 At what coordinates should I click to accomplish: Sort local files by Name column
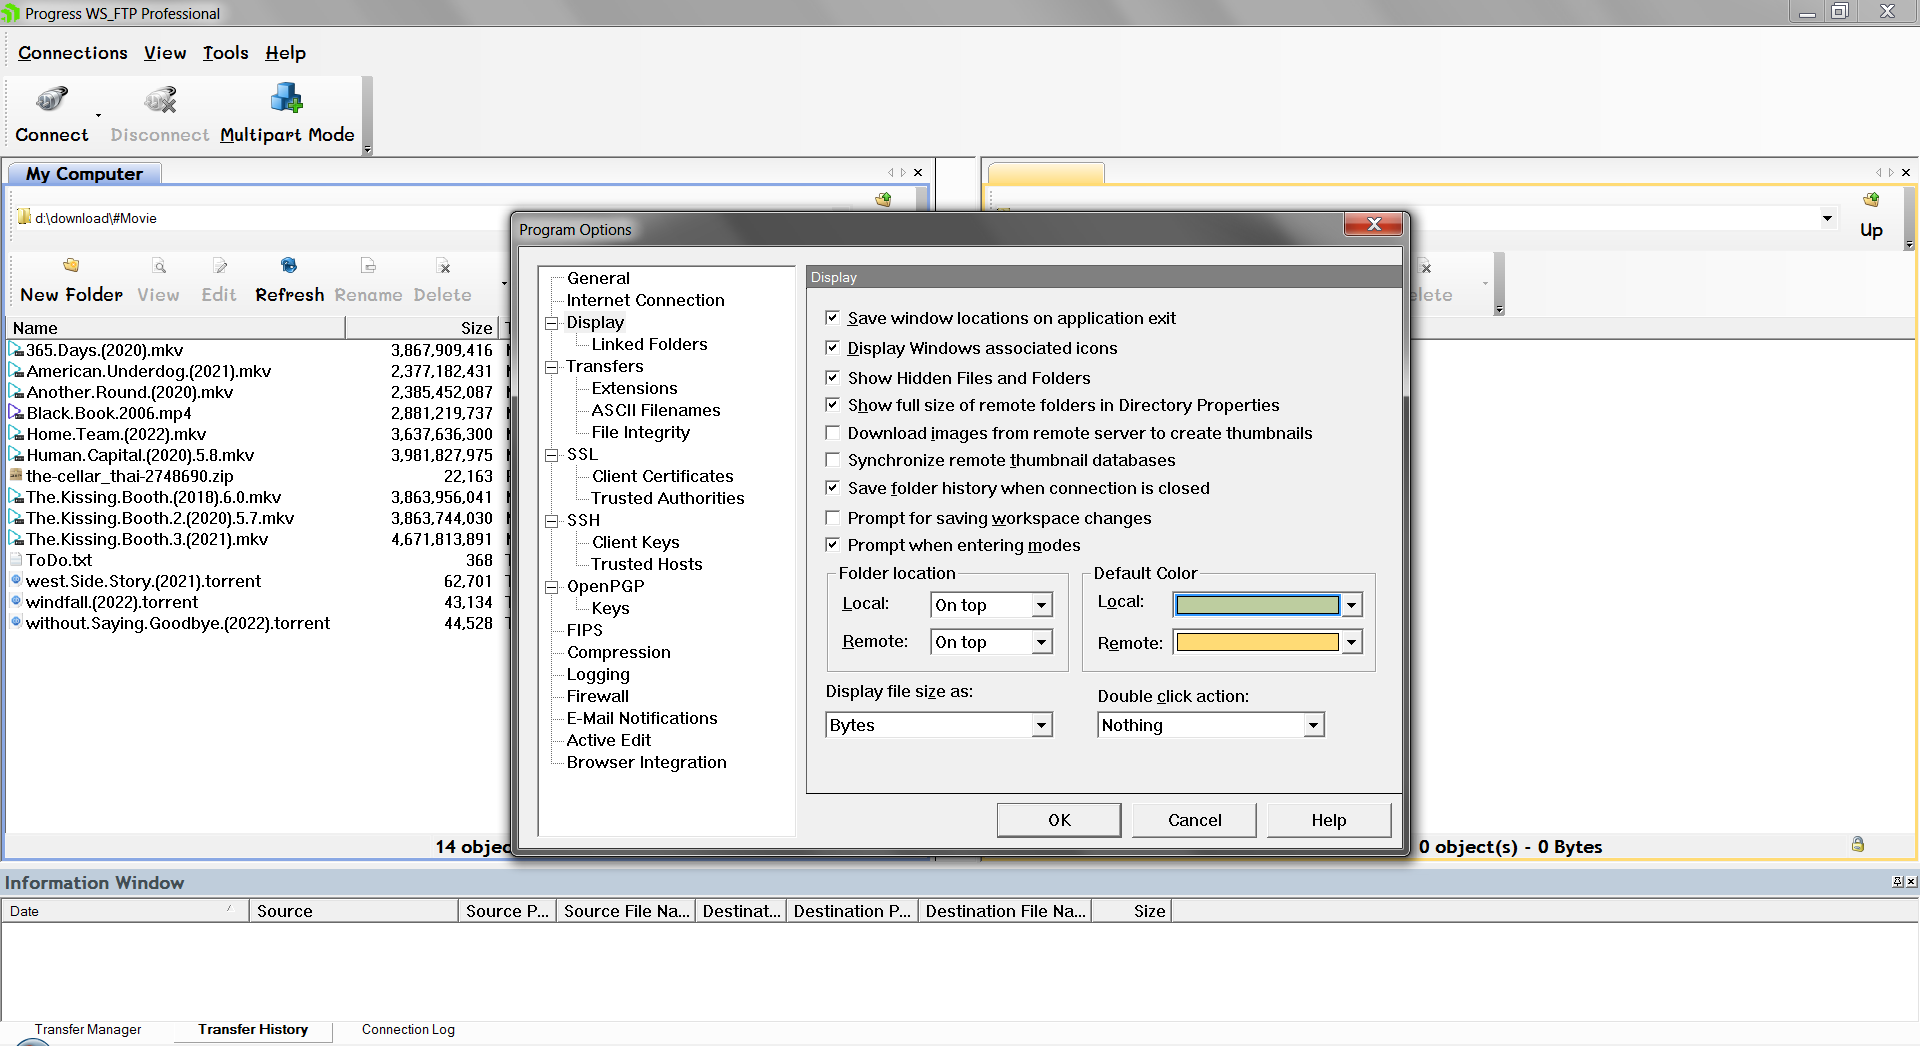[176, 328]
